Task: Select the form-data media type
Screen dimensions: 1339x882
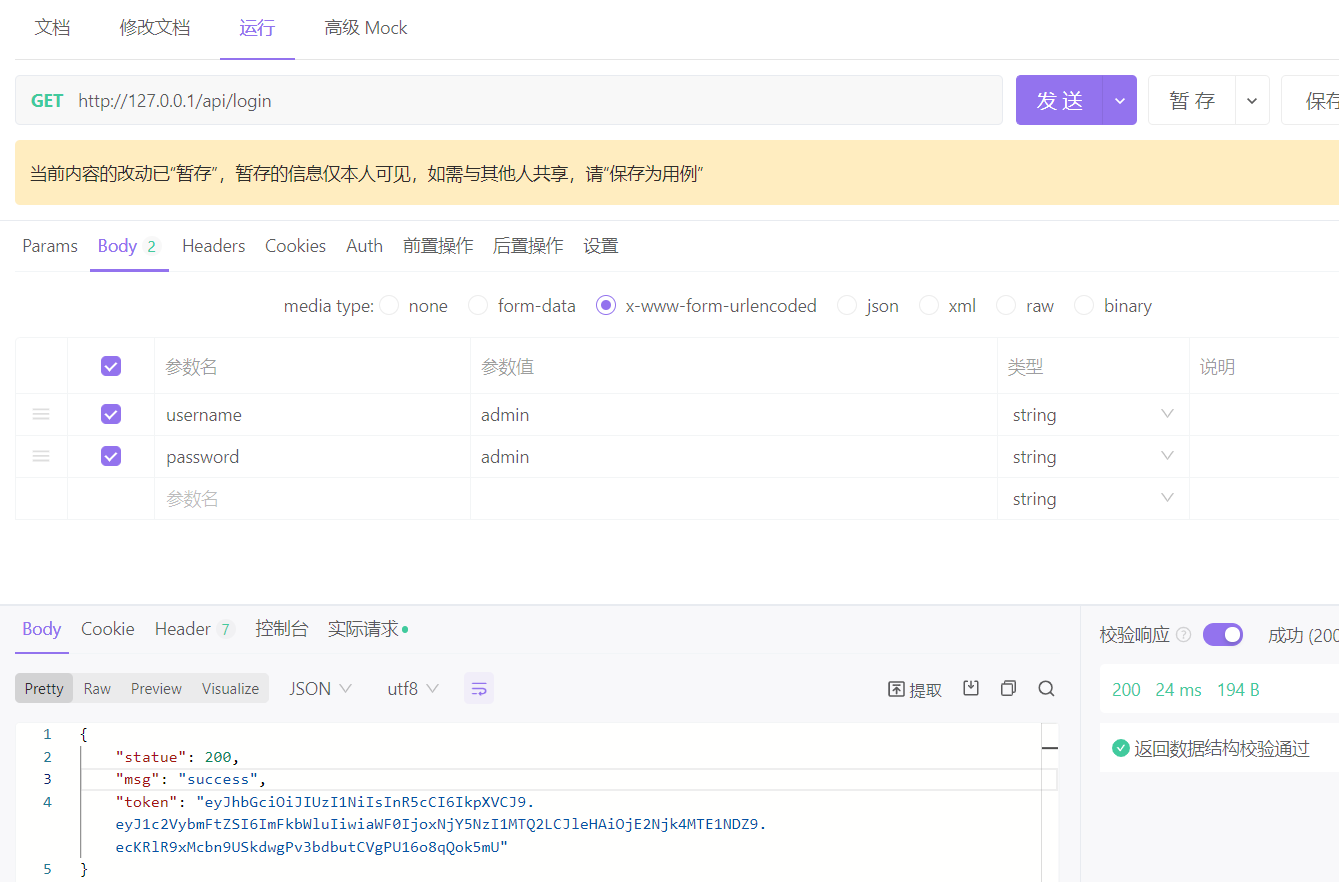Action: click(478, 305)
